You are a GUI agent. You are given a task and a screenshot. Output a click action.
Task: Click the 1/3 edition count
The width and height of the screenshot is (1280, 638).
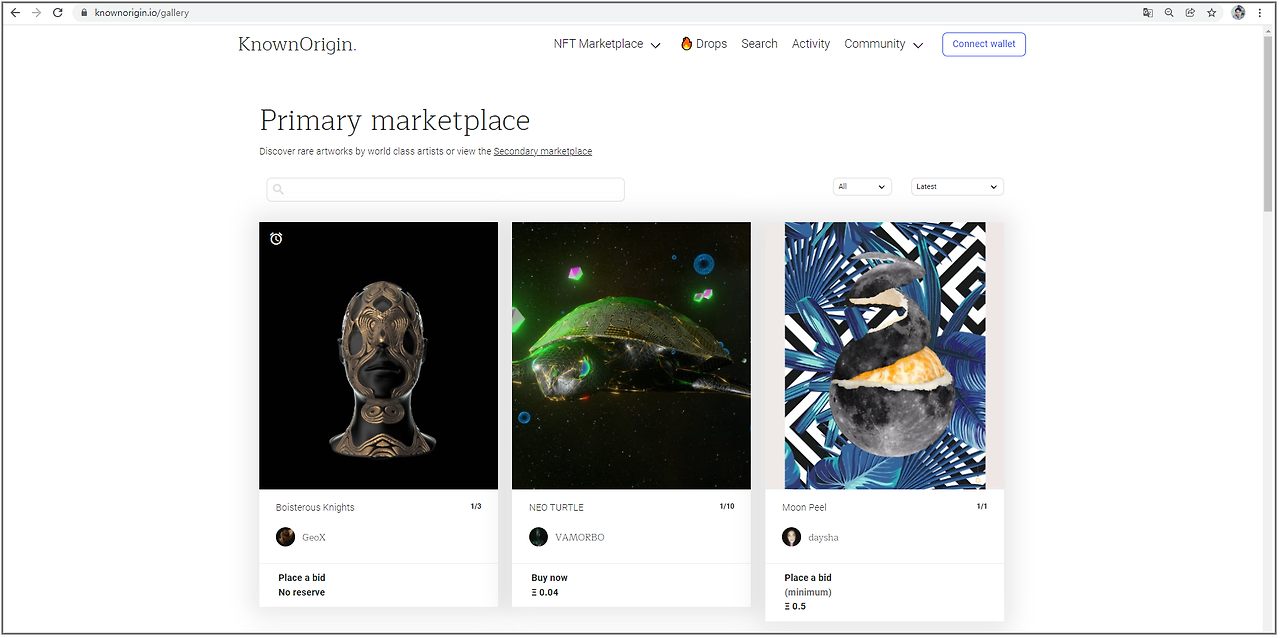pyautogui.click(x=476, y=507)
